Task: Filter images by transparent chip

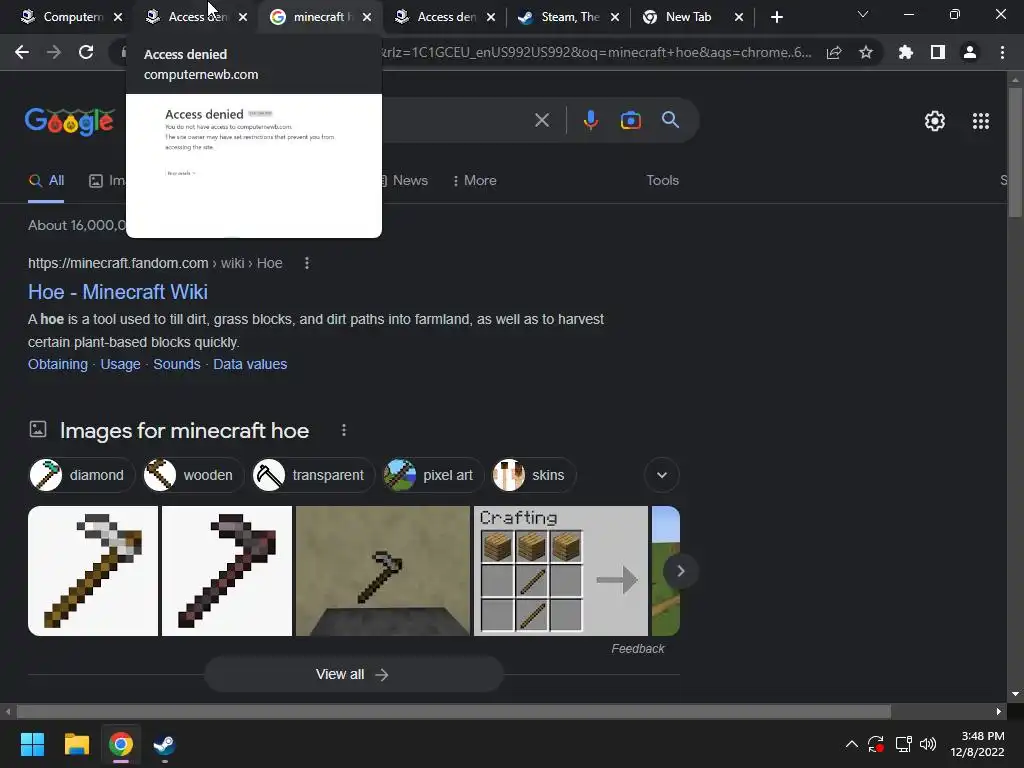Action: pos(313,475)
